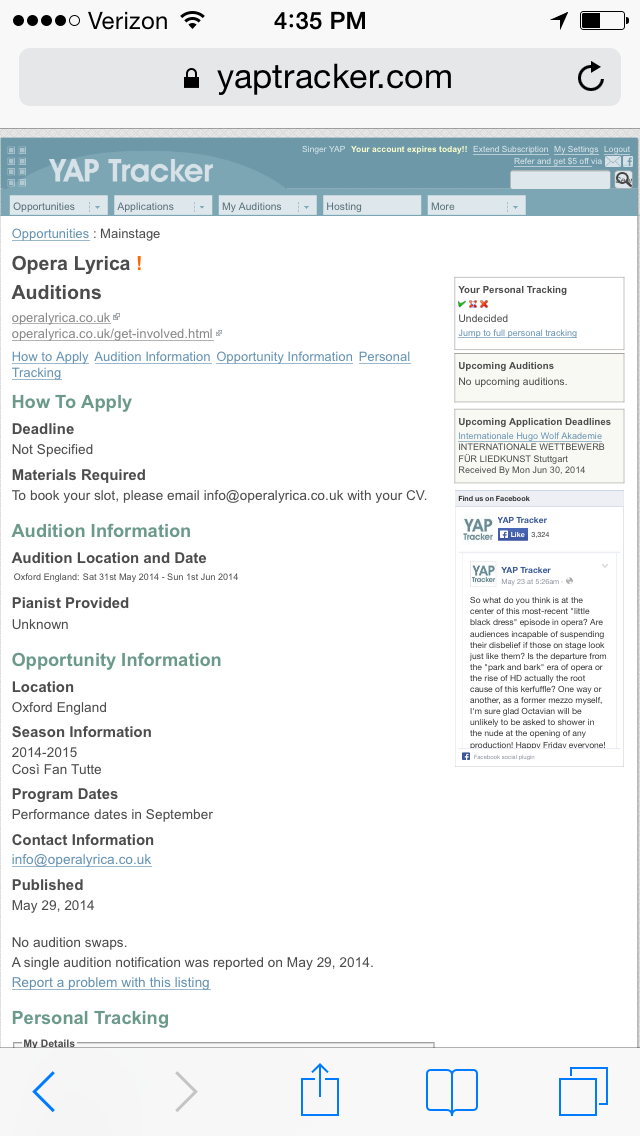Viewport: 640px width, 1136px height.
Task: Click the green checkmark tracking icon
Action: click(462, 304)
